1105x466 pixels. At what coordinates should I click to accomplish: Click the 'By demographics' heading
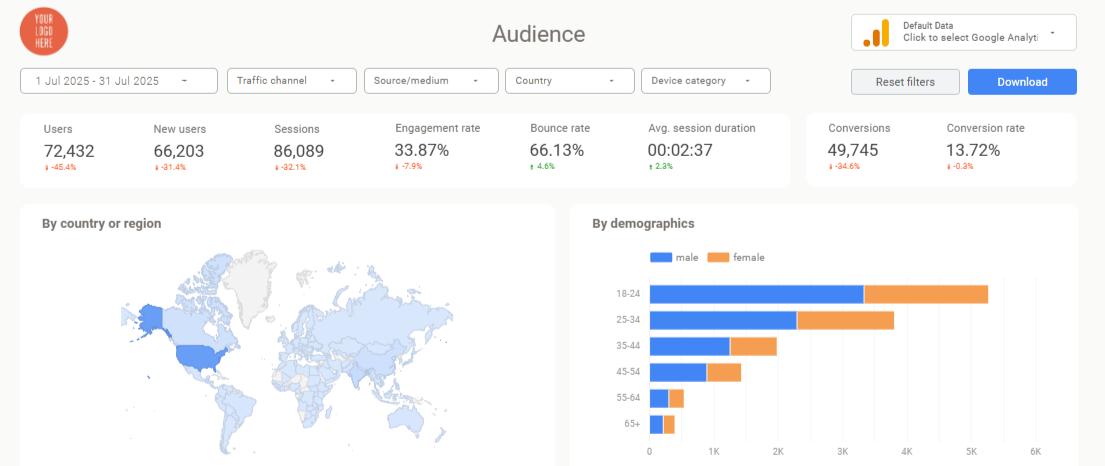pos(643,223)
